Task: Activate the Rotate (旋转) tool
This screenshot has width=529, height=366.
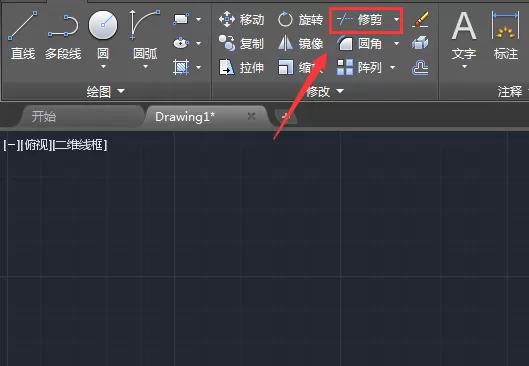Action: tap(300, 20)
